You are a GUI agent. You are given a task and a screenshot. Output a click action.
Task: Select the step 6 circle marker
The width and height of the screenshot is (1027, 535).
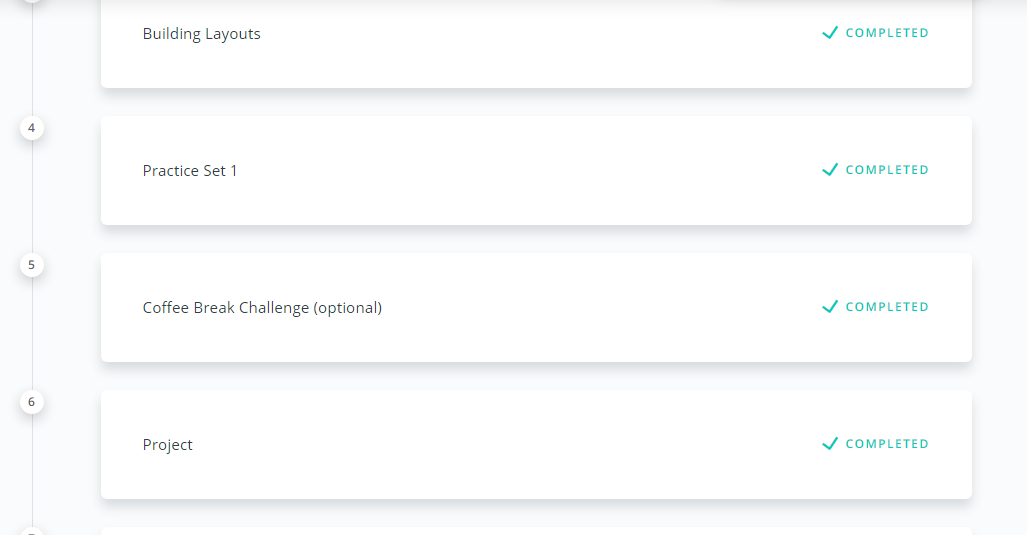click(32, 402)
